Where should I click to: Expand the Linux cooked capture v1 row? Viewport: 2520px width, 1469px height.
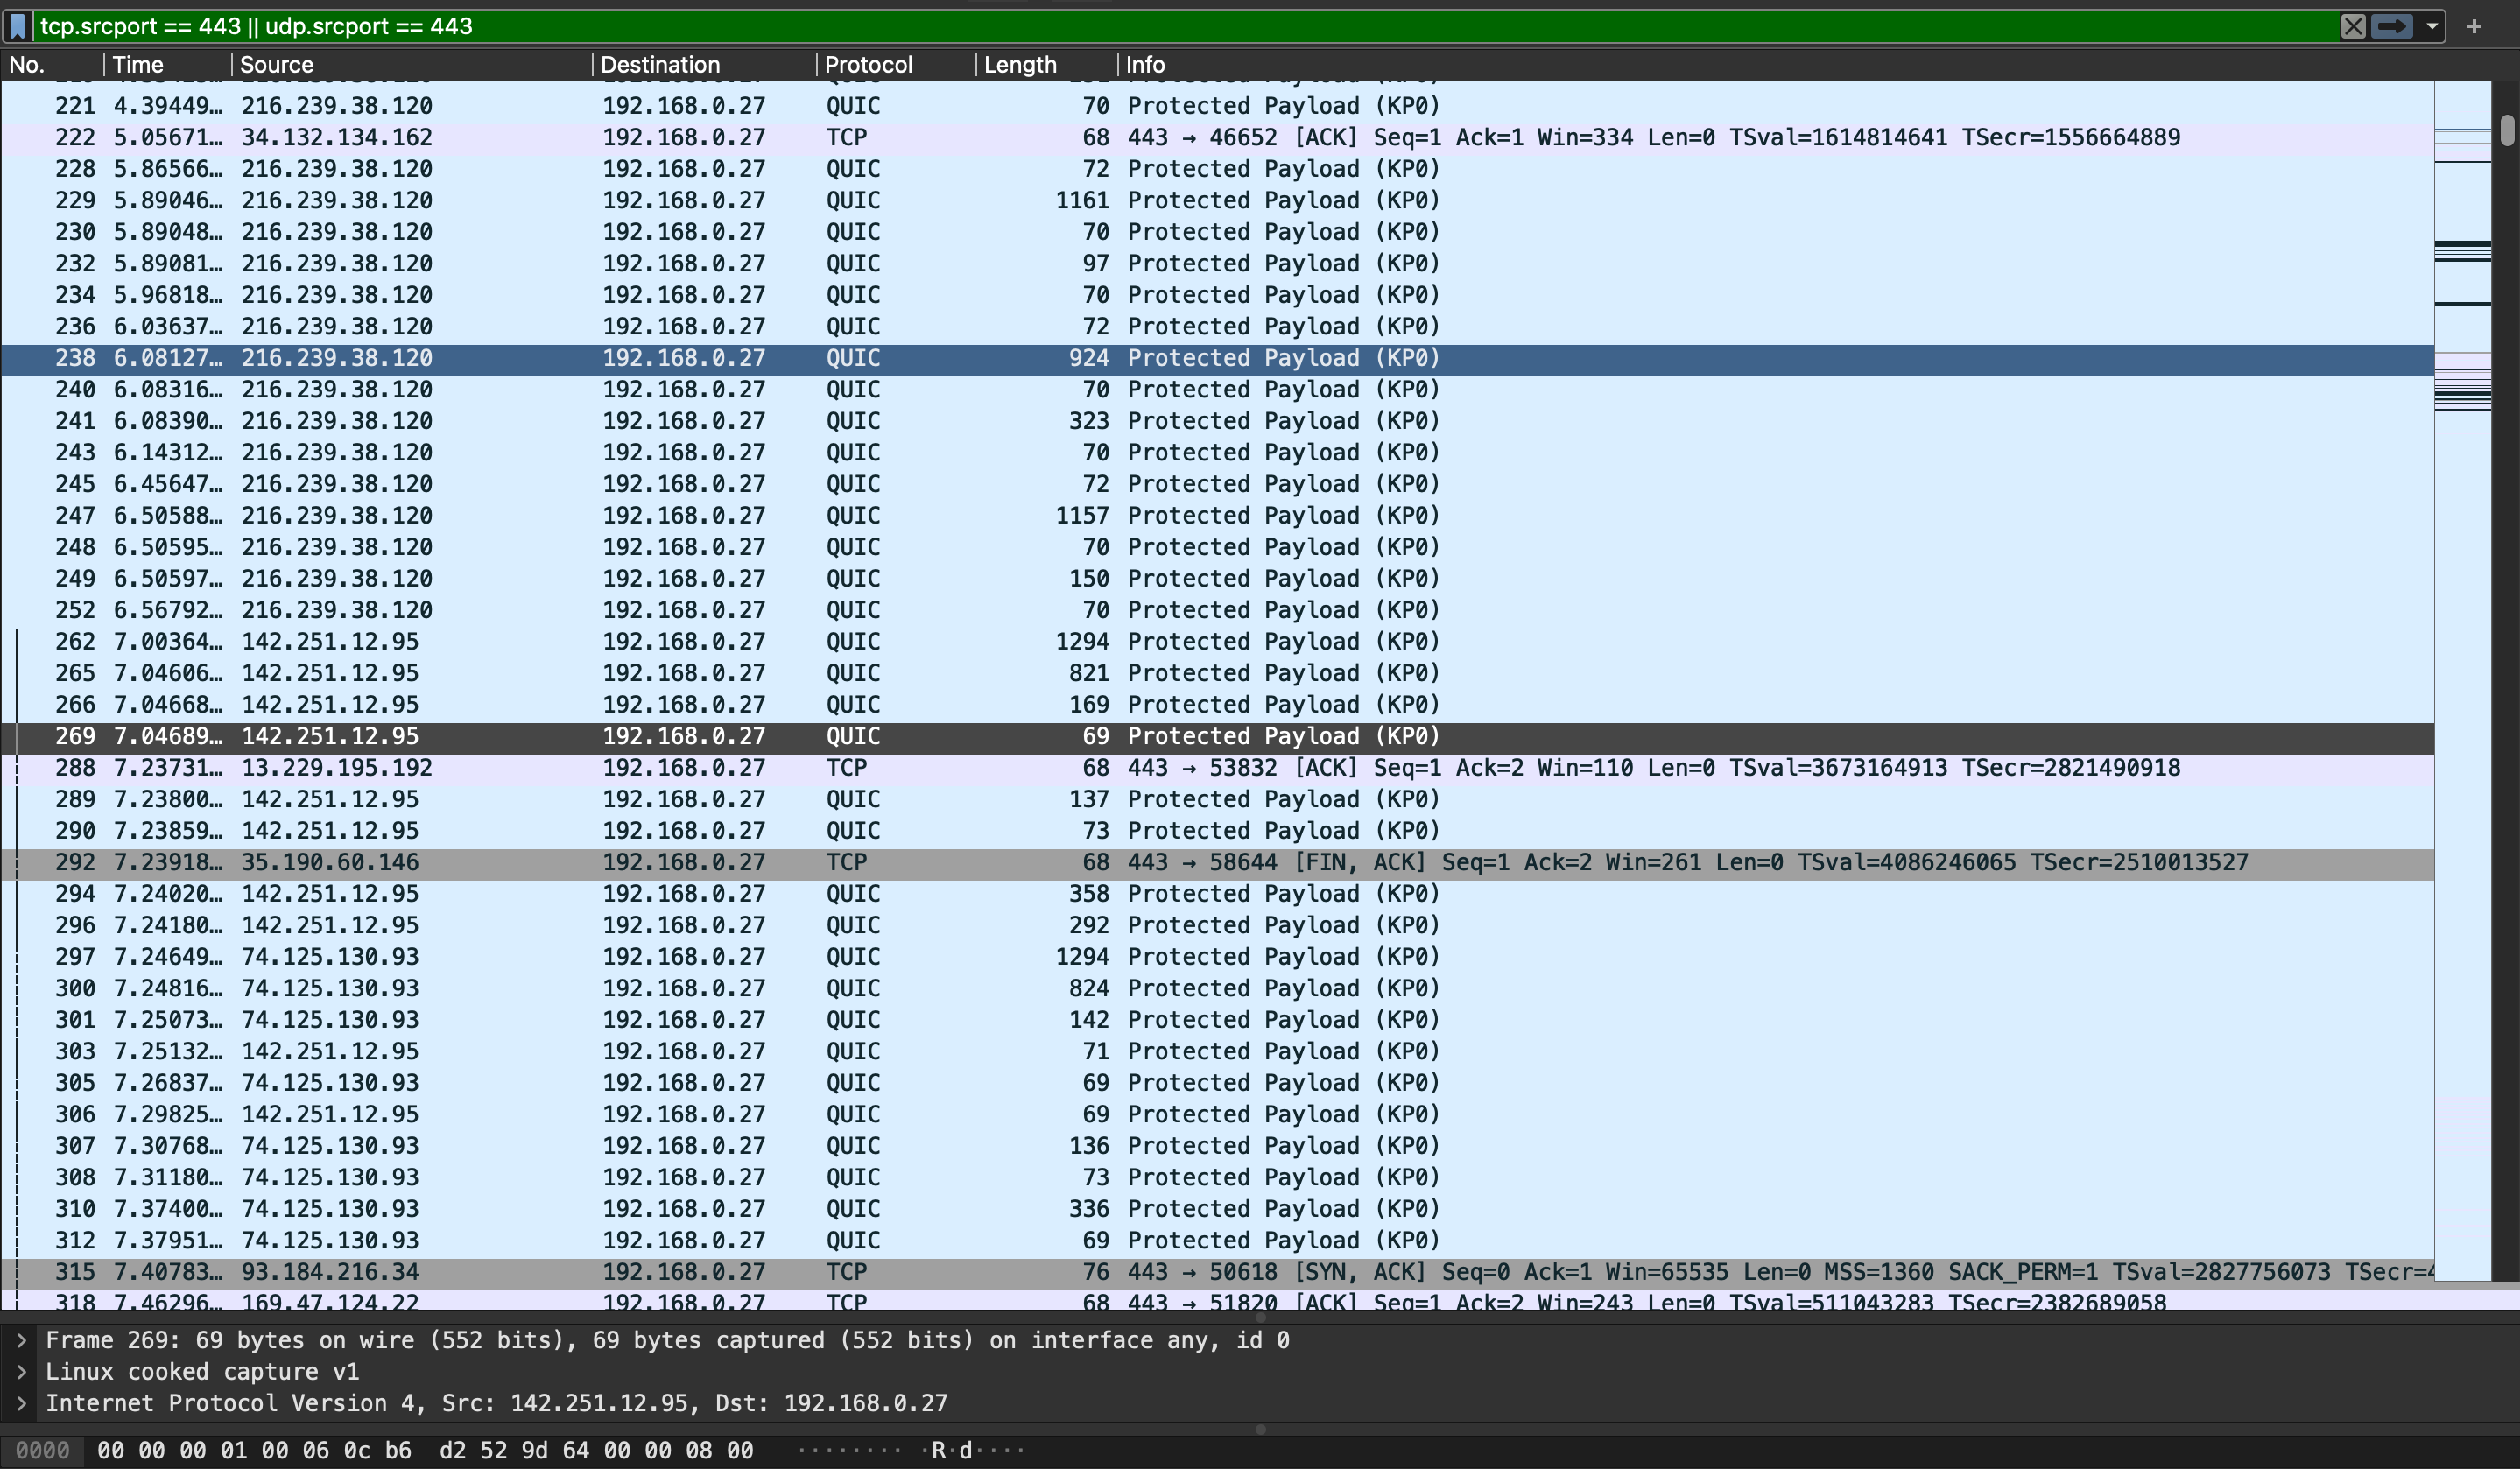point(21,1372)
